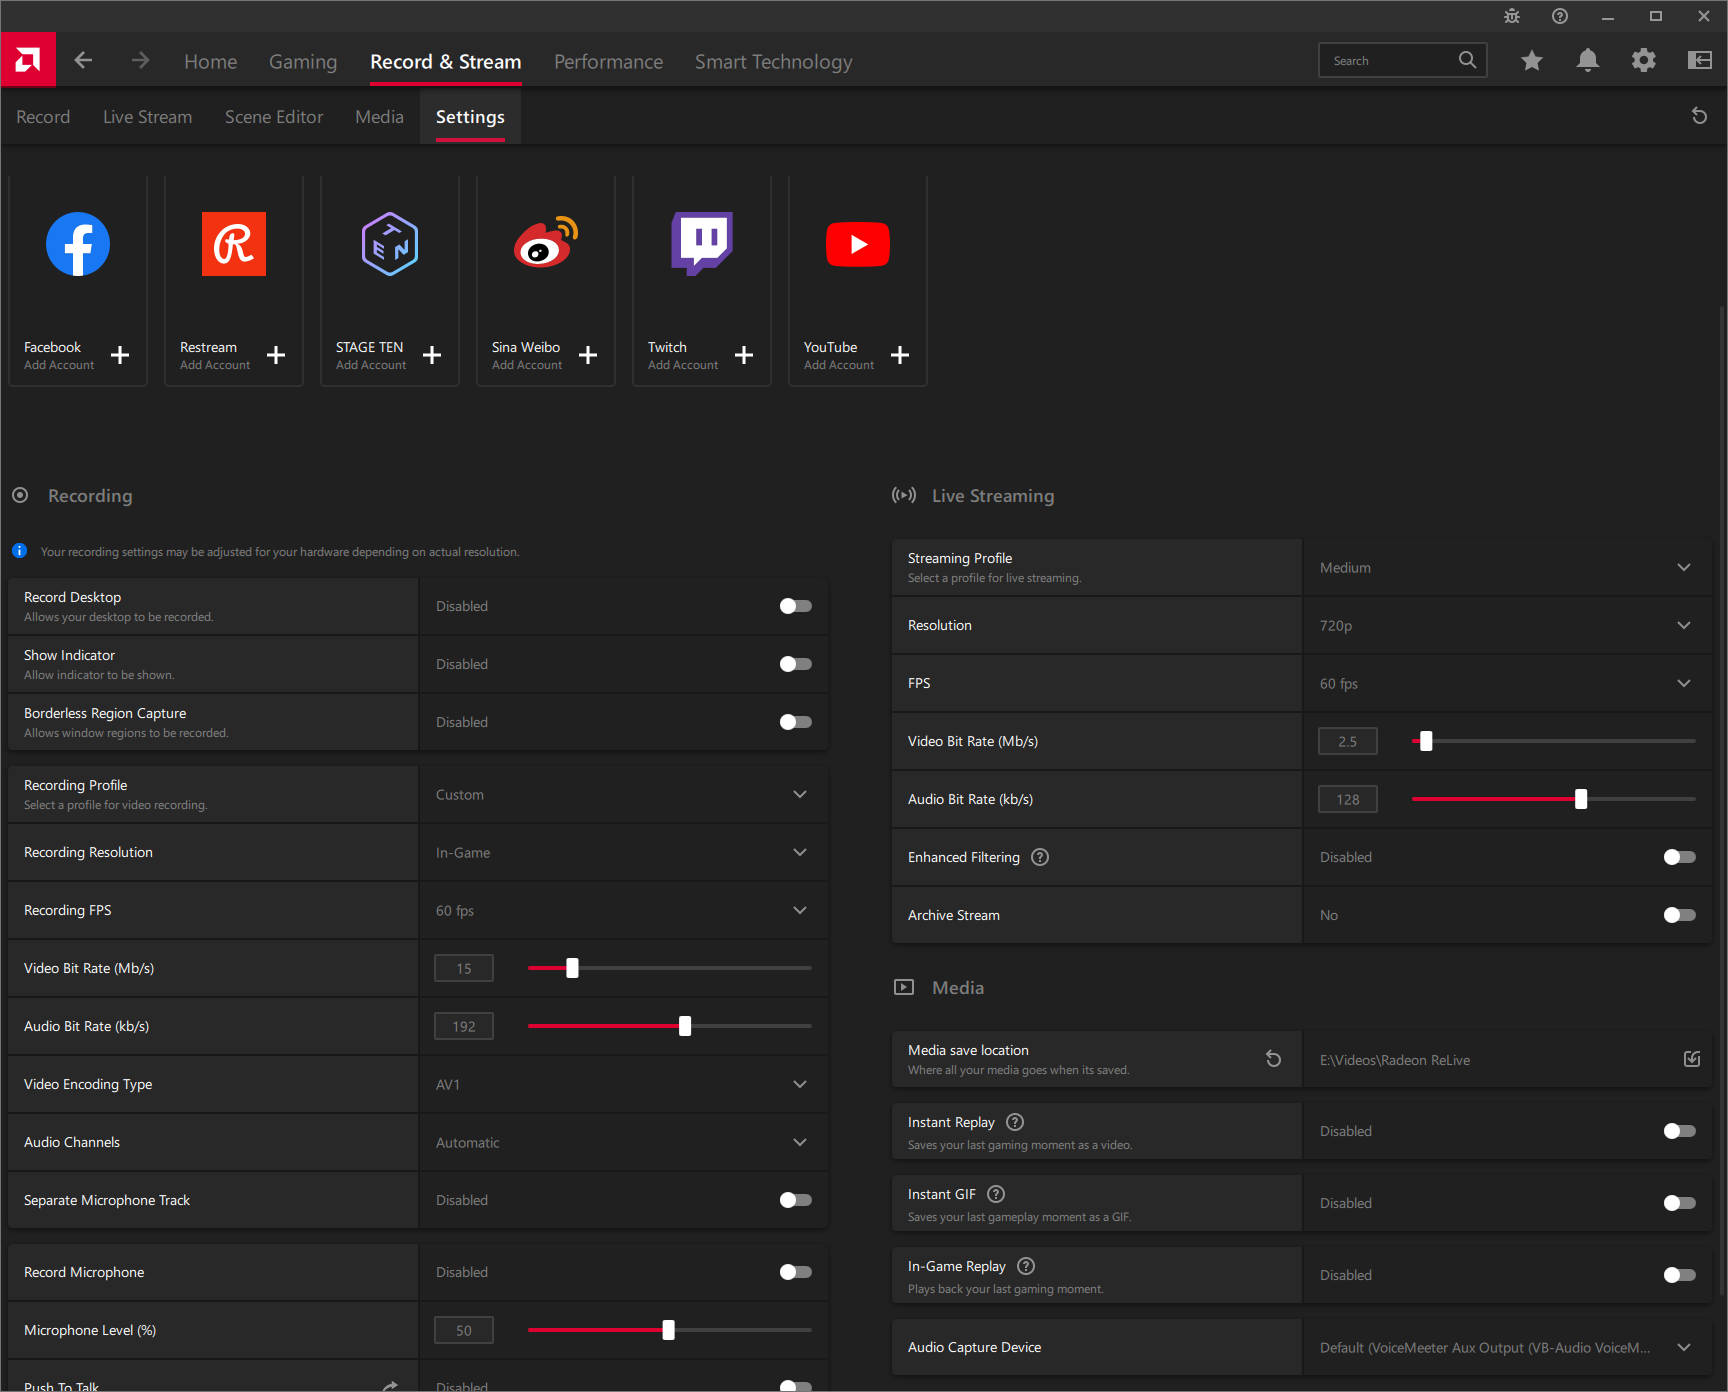1728x1392 pixels.
Task: Enable Instant Replay toggle
Action: point(1680,1131)
